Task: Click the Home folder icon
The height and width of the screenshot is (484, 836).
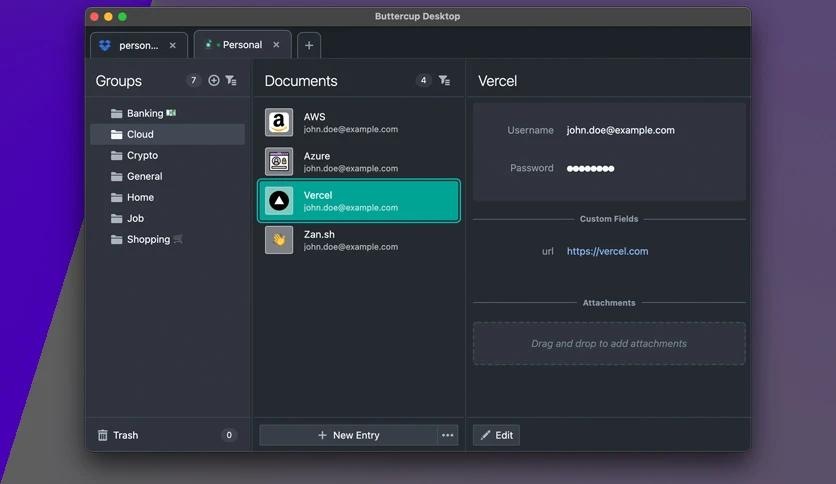Action: coord(116,198)
